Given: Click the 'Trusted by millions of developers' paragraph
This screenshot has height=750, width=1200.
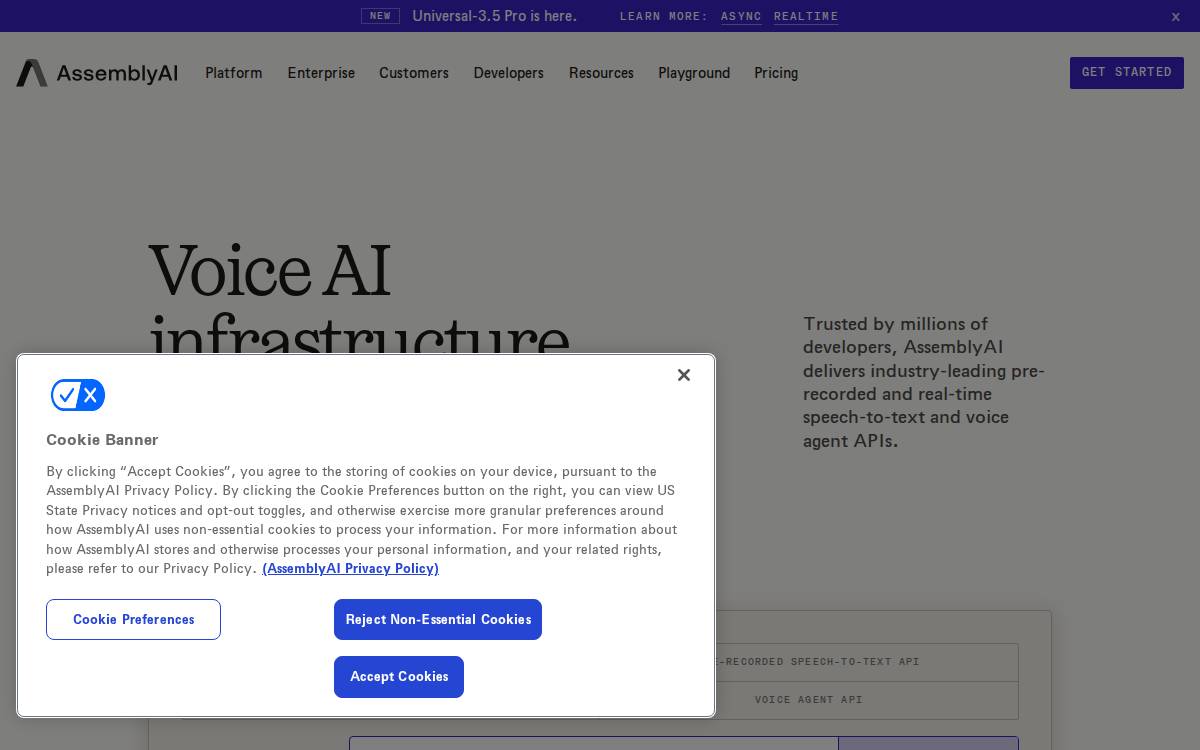Looking at the screenshot, I should (924, 382).
